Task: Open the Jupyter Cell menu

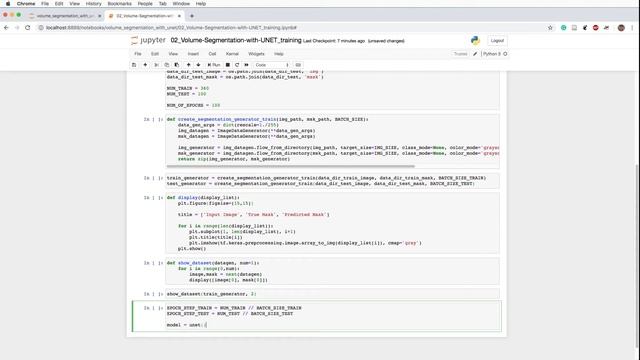Action: coord(212,54)
